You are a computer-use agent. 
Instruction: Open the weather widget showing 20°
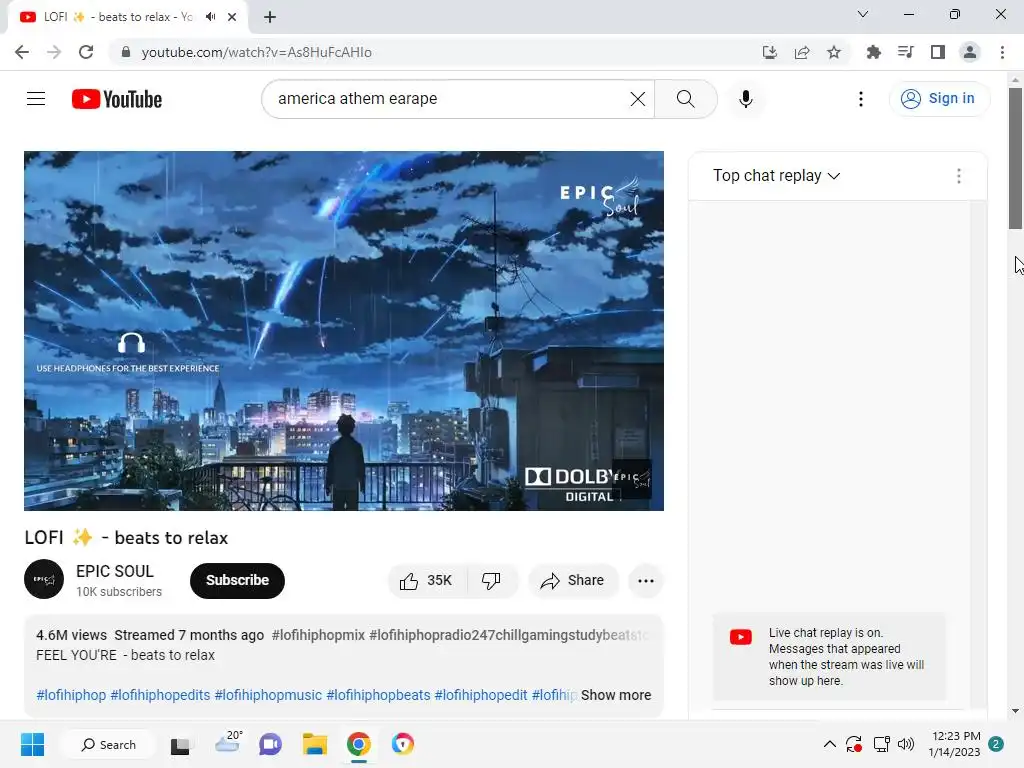[228, 743]
